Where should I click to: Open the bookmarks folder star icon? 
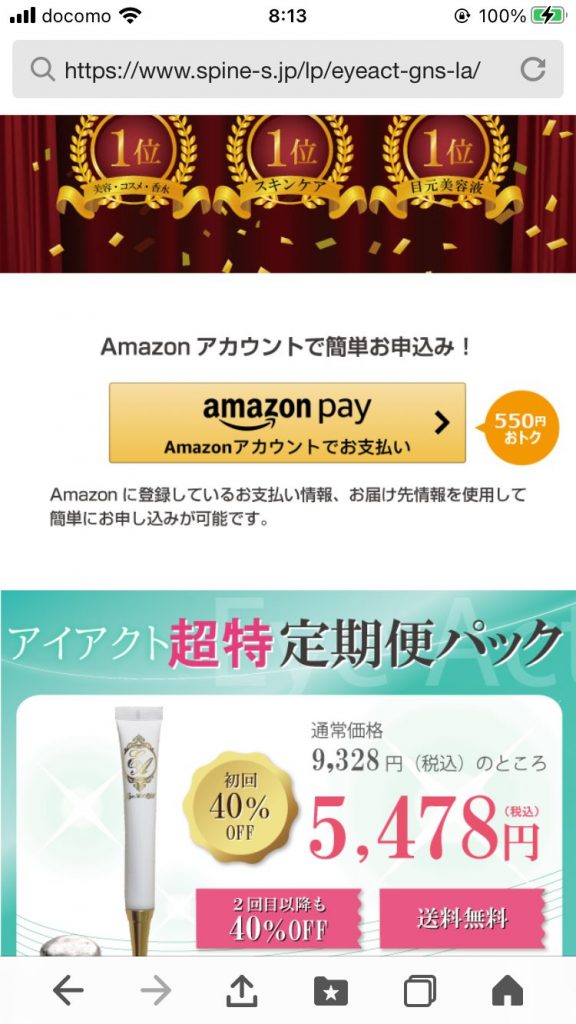tap(330, 991)
